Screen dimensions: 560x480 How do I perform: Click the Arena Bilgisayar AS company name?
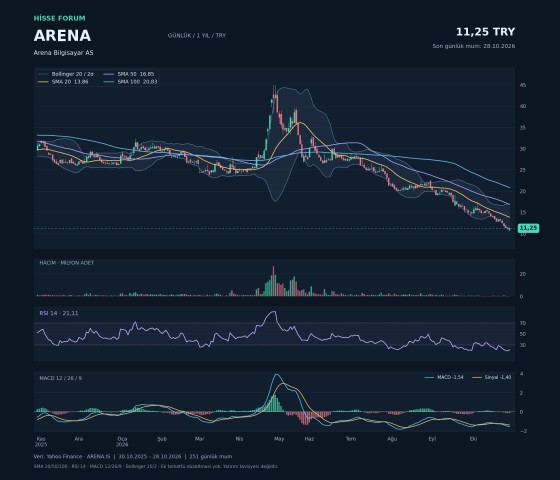[64, 52]
